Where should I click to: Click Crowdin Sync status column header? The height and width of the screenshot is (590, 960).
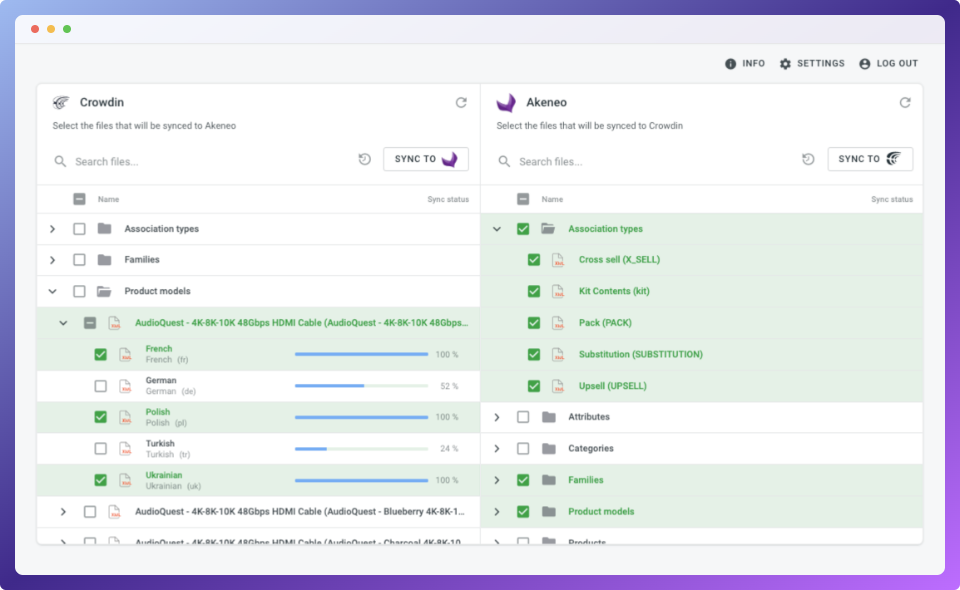click(448, 200)
